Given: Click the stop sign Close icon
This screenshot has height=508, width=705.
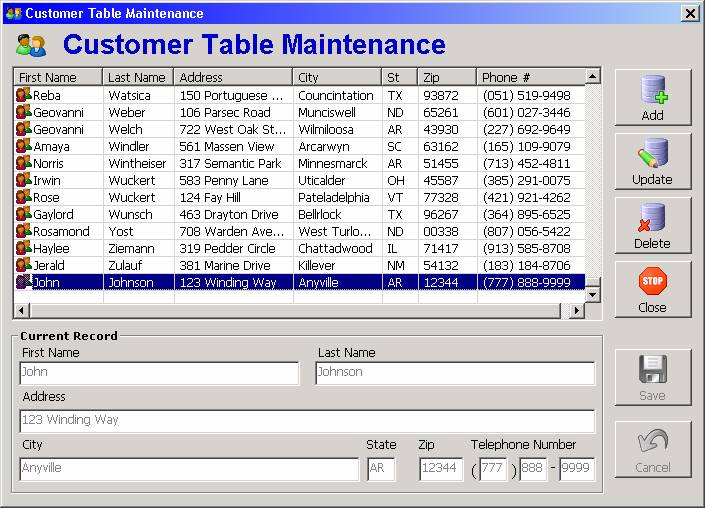Looking at the screenshot, I should coord(652,282).
